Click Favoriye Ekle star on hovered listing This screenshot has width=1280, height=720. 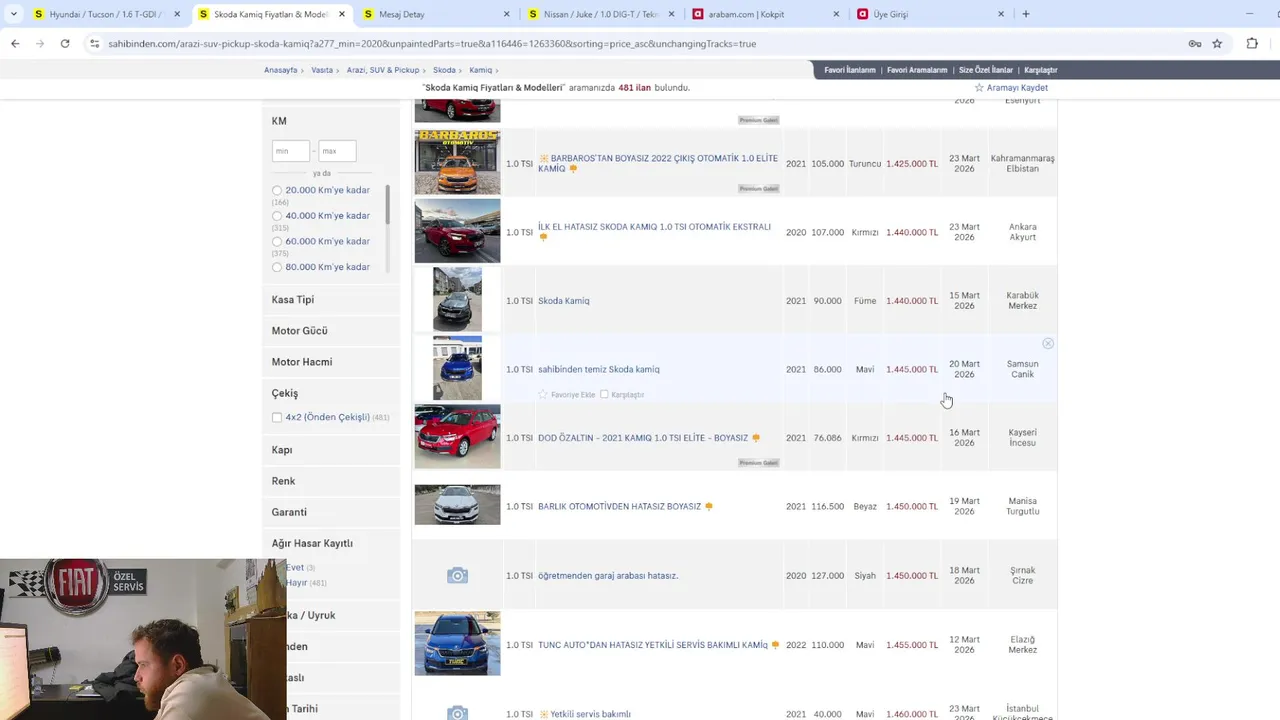point(543,395)
